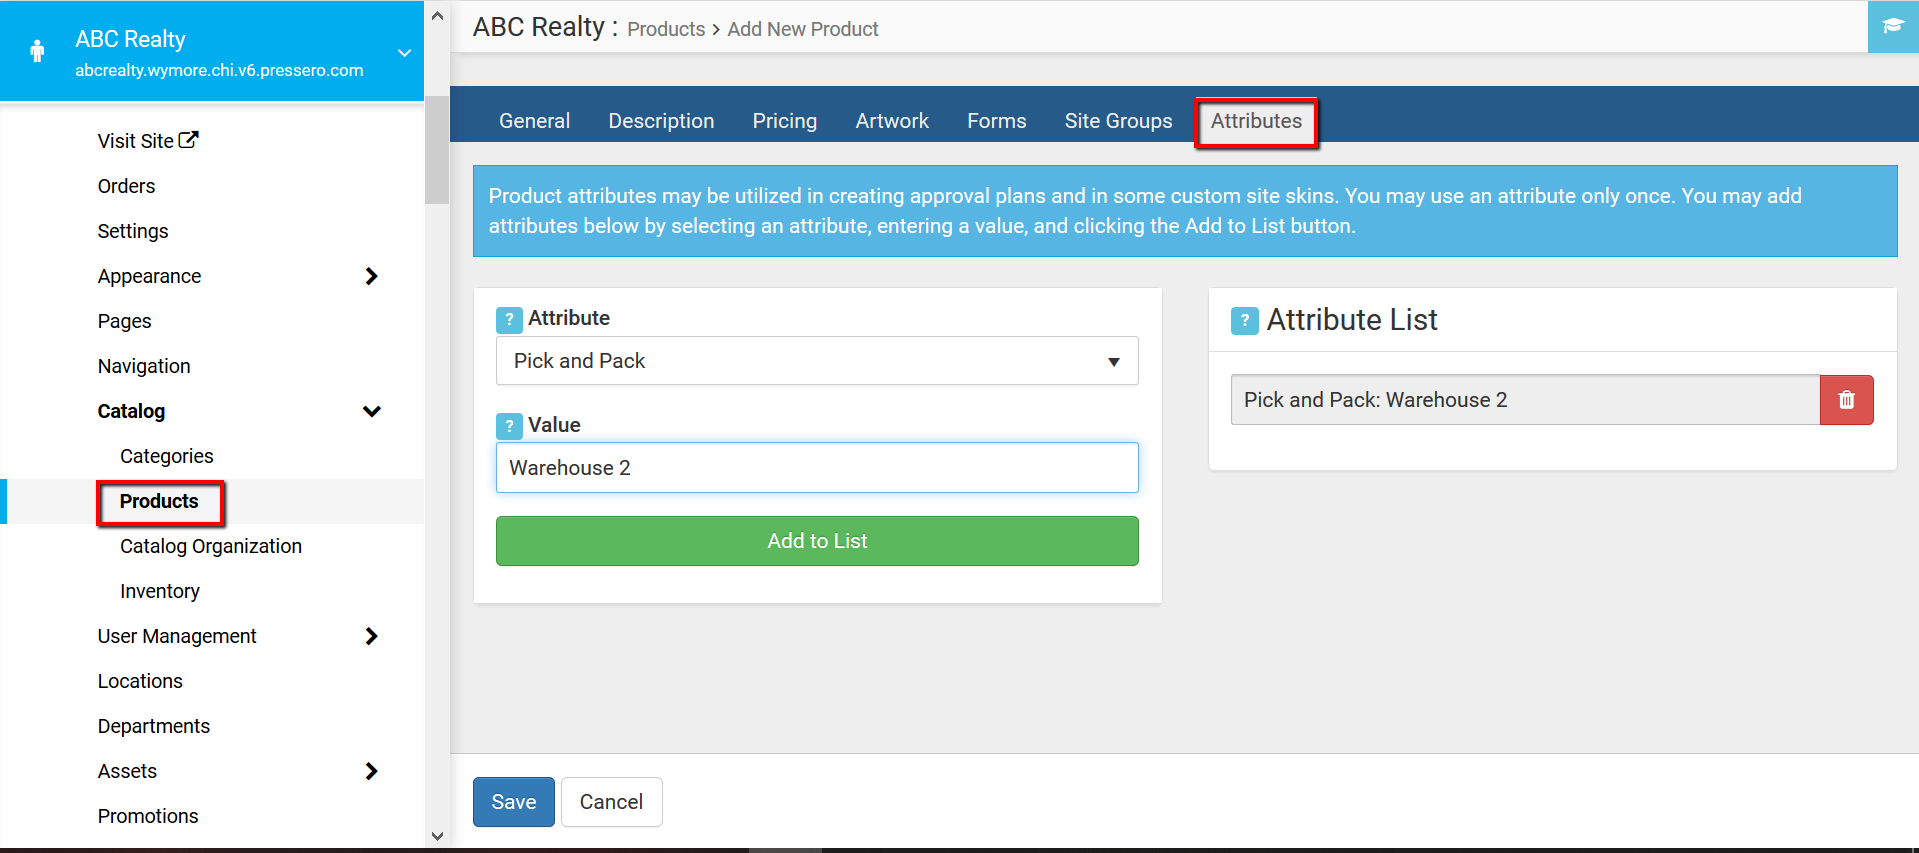The height and width of the screenshot is (853, 1919).
Task: Switch to the General tab
Action: pyautogui.click(x=534, y=121)
